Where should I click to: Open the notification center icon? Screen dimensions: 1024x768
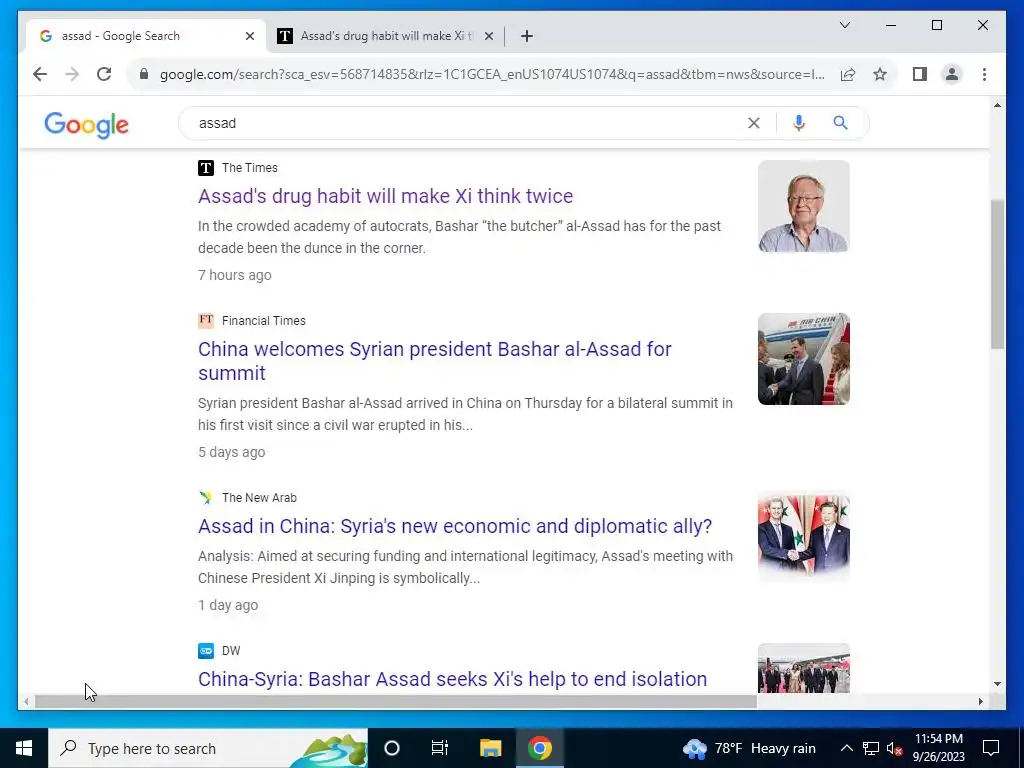click(991, 748)
